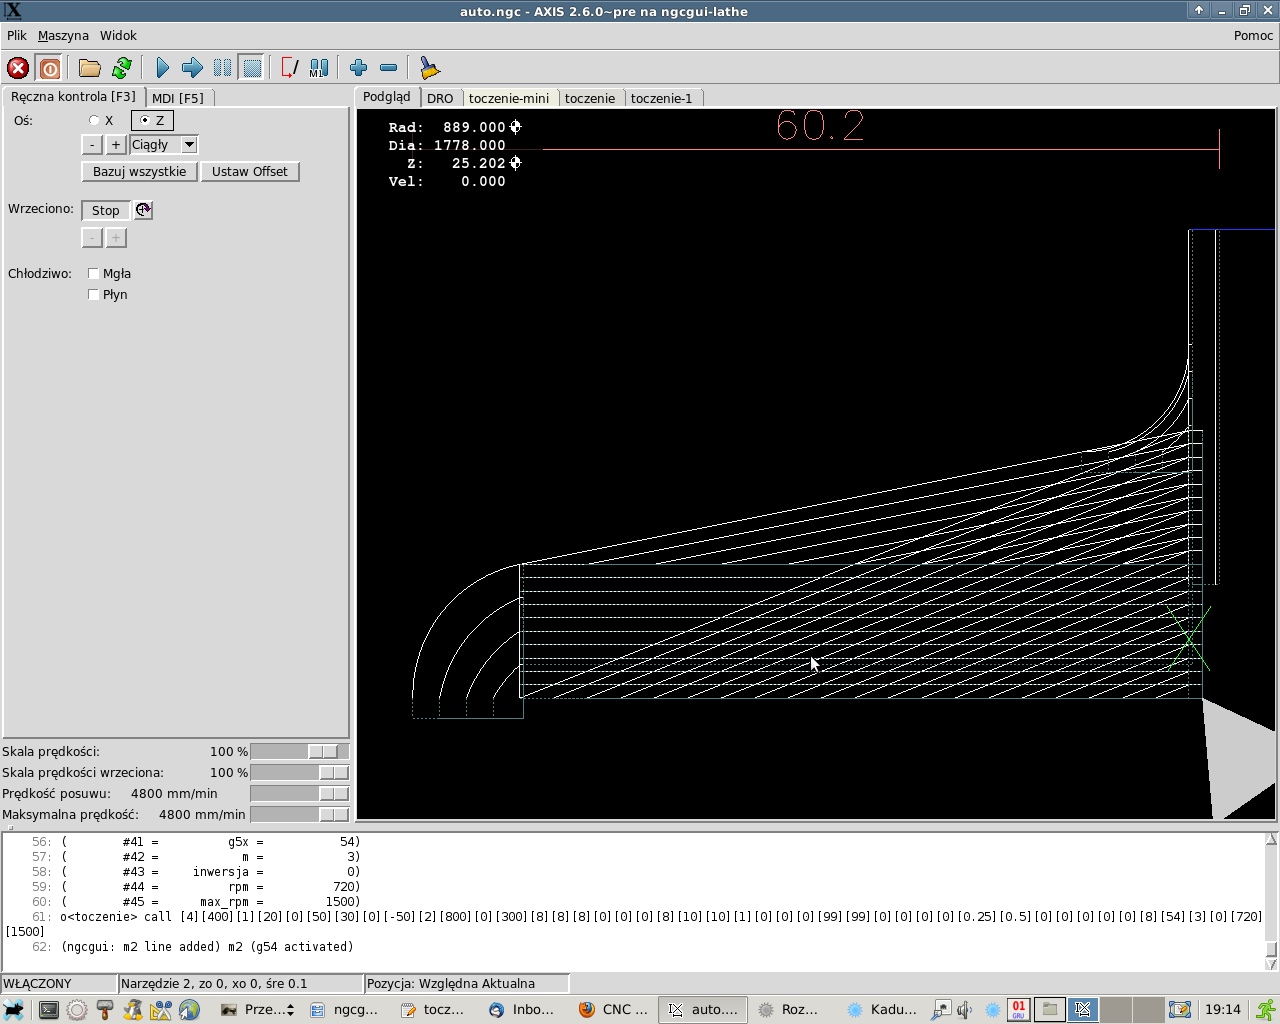Toggle the M1 optional pause
The image size is (1280, 1024).
tap(319, 68)
